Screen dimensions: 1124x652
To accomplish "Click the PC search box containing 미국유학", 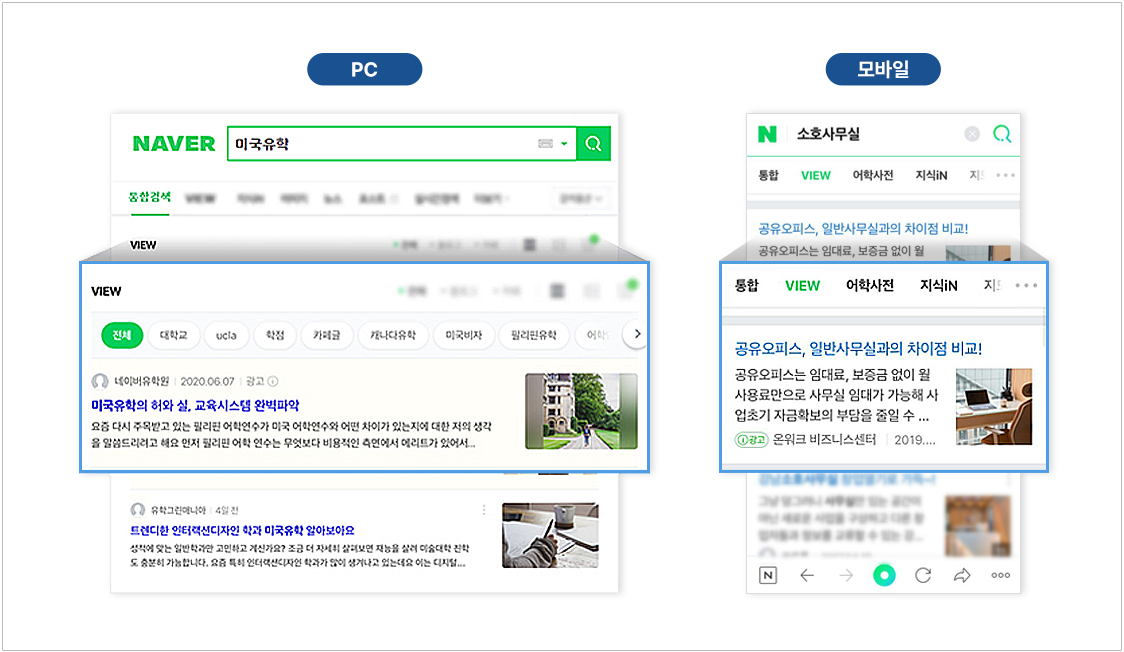I will click(401, 144).
